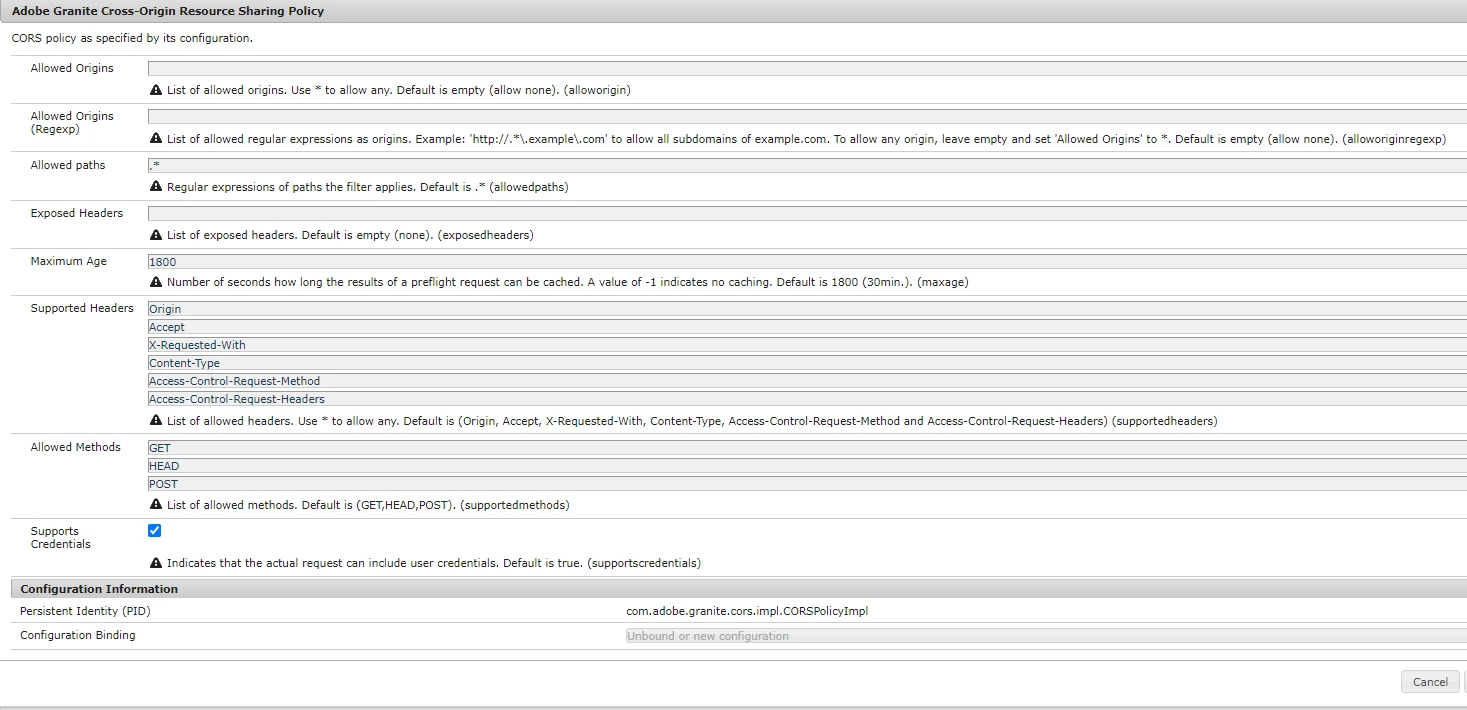Click the Allowed paths field containing .*
Viewport: 1467px width, 710px height.
coord(807,165)
